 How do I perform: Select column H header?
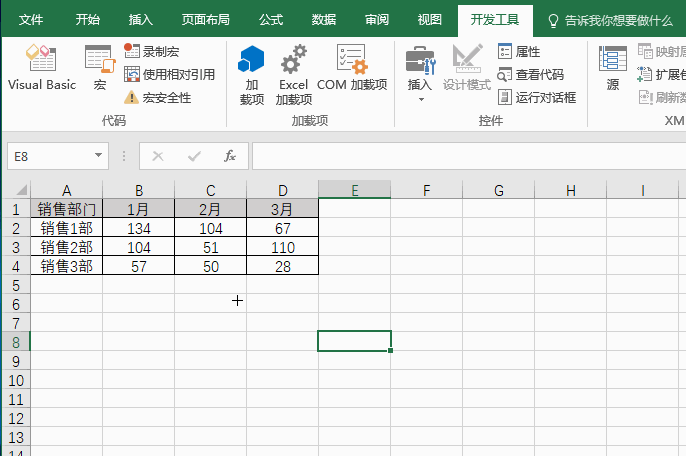coord(570,190)
